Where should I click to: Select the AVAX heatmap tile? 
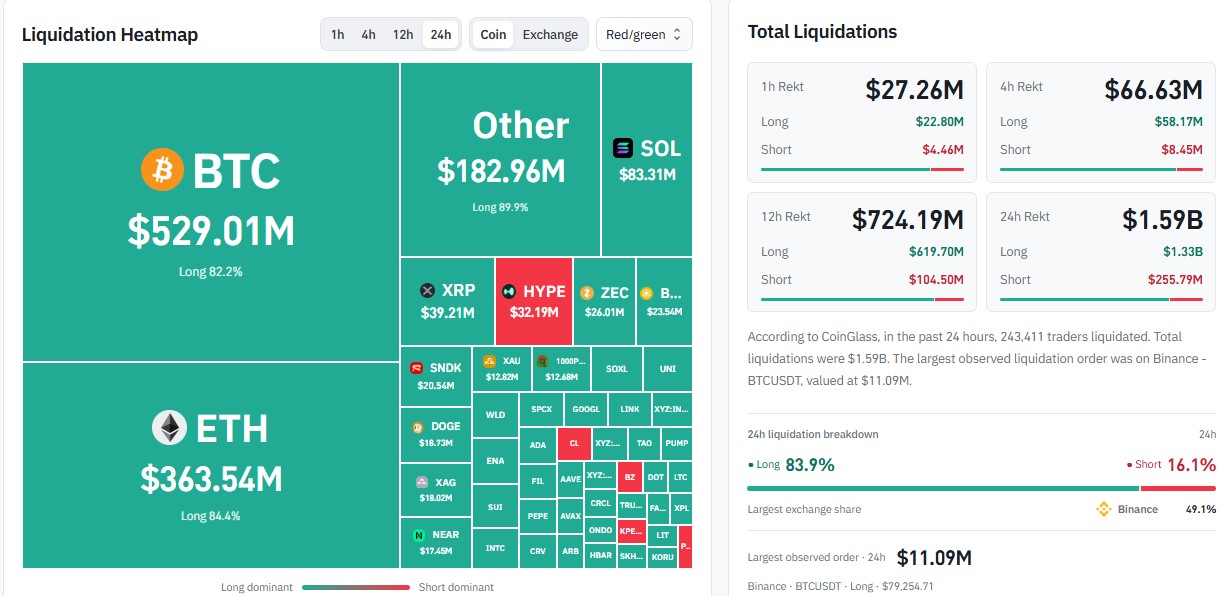pyautogui.click(x=571, y=516)
